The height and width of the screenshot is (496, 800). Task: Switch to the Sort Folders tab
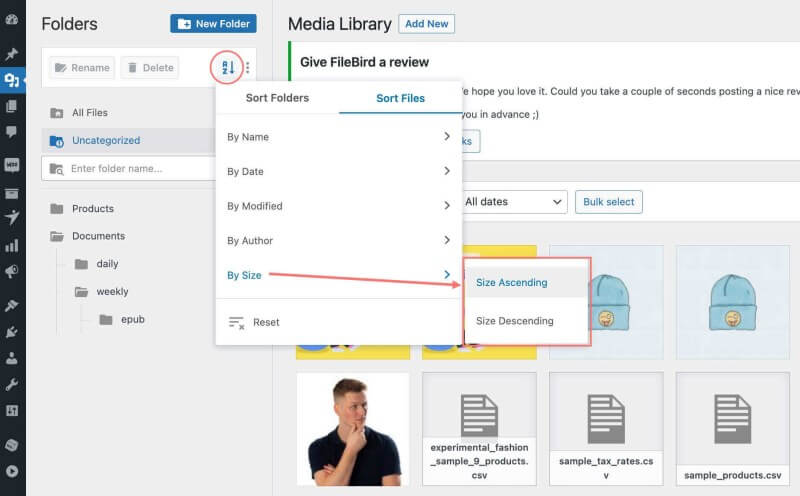[277, 98]
